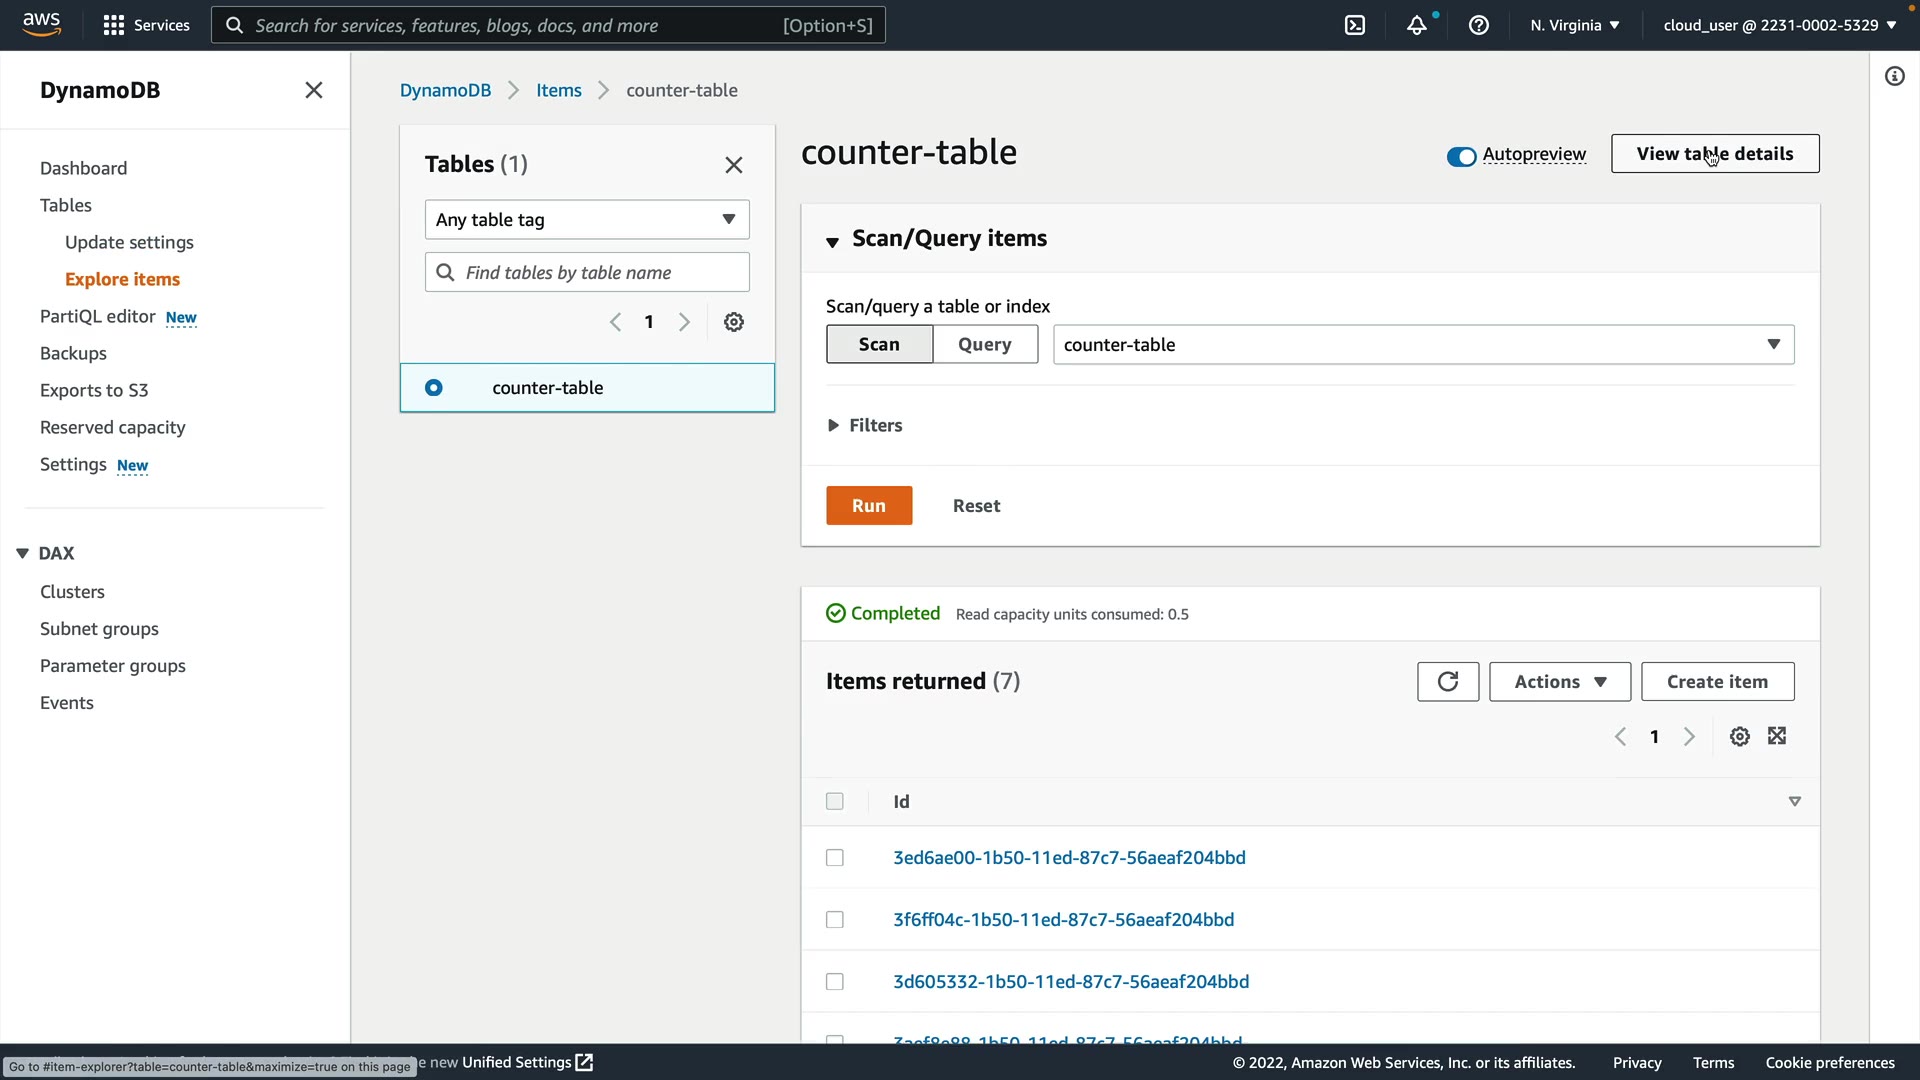
Task: Open the AWS CloudShell icon
Action: 1355,25
